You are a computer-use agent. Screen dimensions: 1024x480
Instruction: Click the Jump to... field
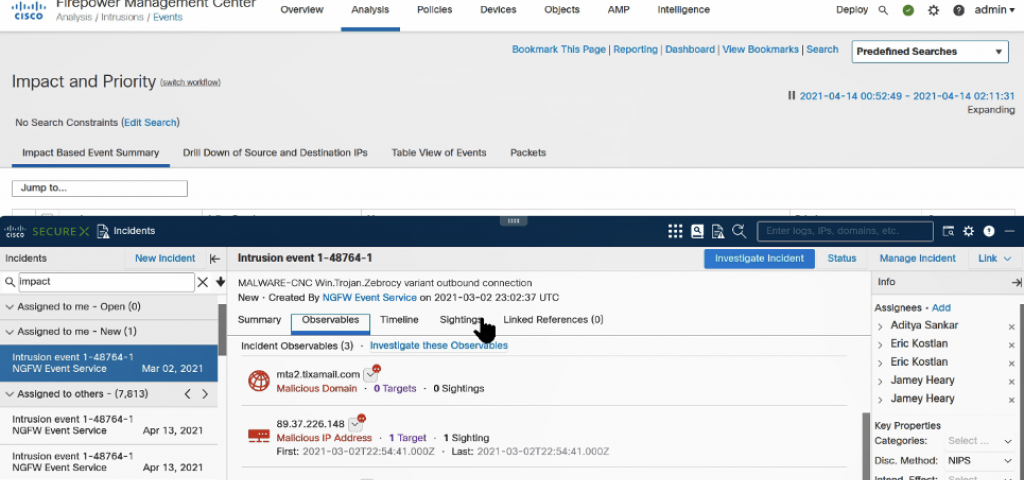click(100, 188)
